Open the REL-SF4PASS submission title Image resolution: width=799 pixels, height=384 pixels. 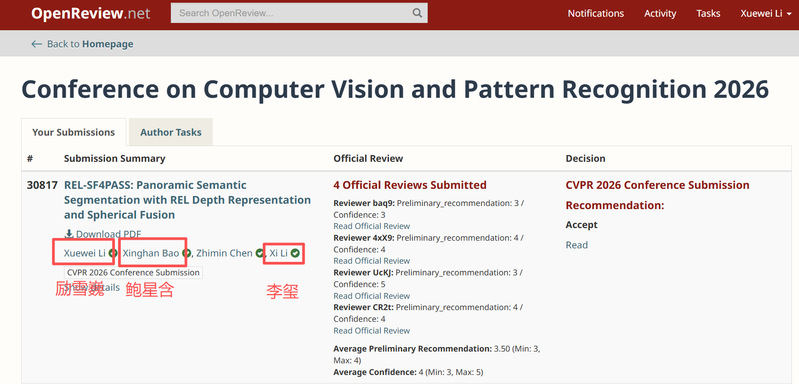[187, 200]
